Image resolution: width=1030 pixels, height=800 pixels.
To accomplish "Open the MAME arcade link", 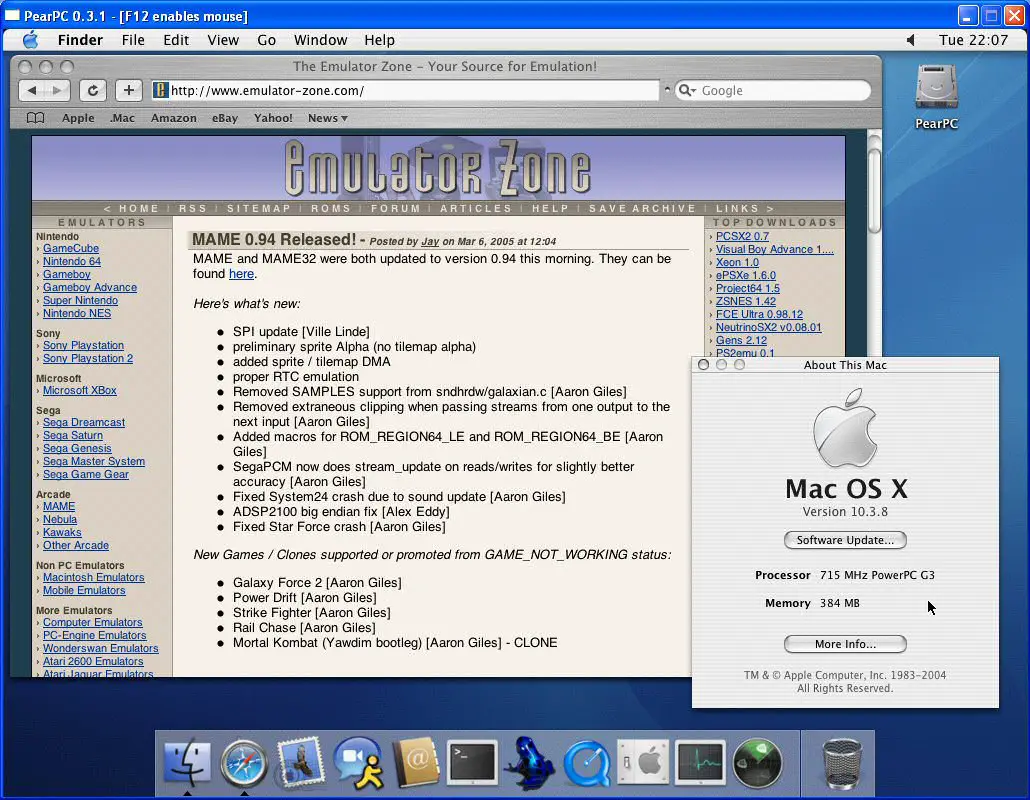I will tap(59, 506).
